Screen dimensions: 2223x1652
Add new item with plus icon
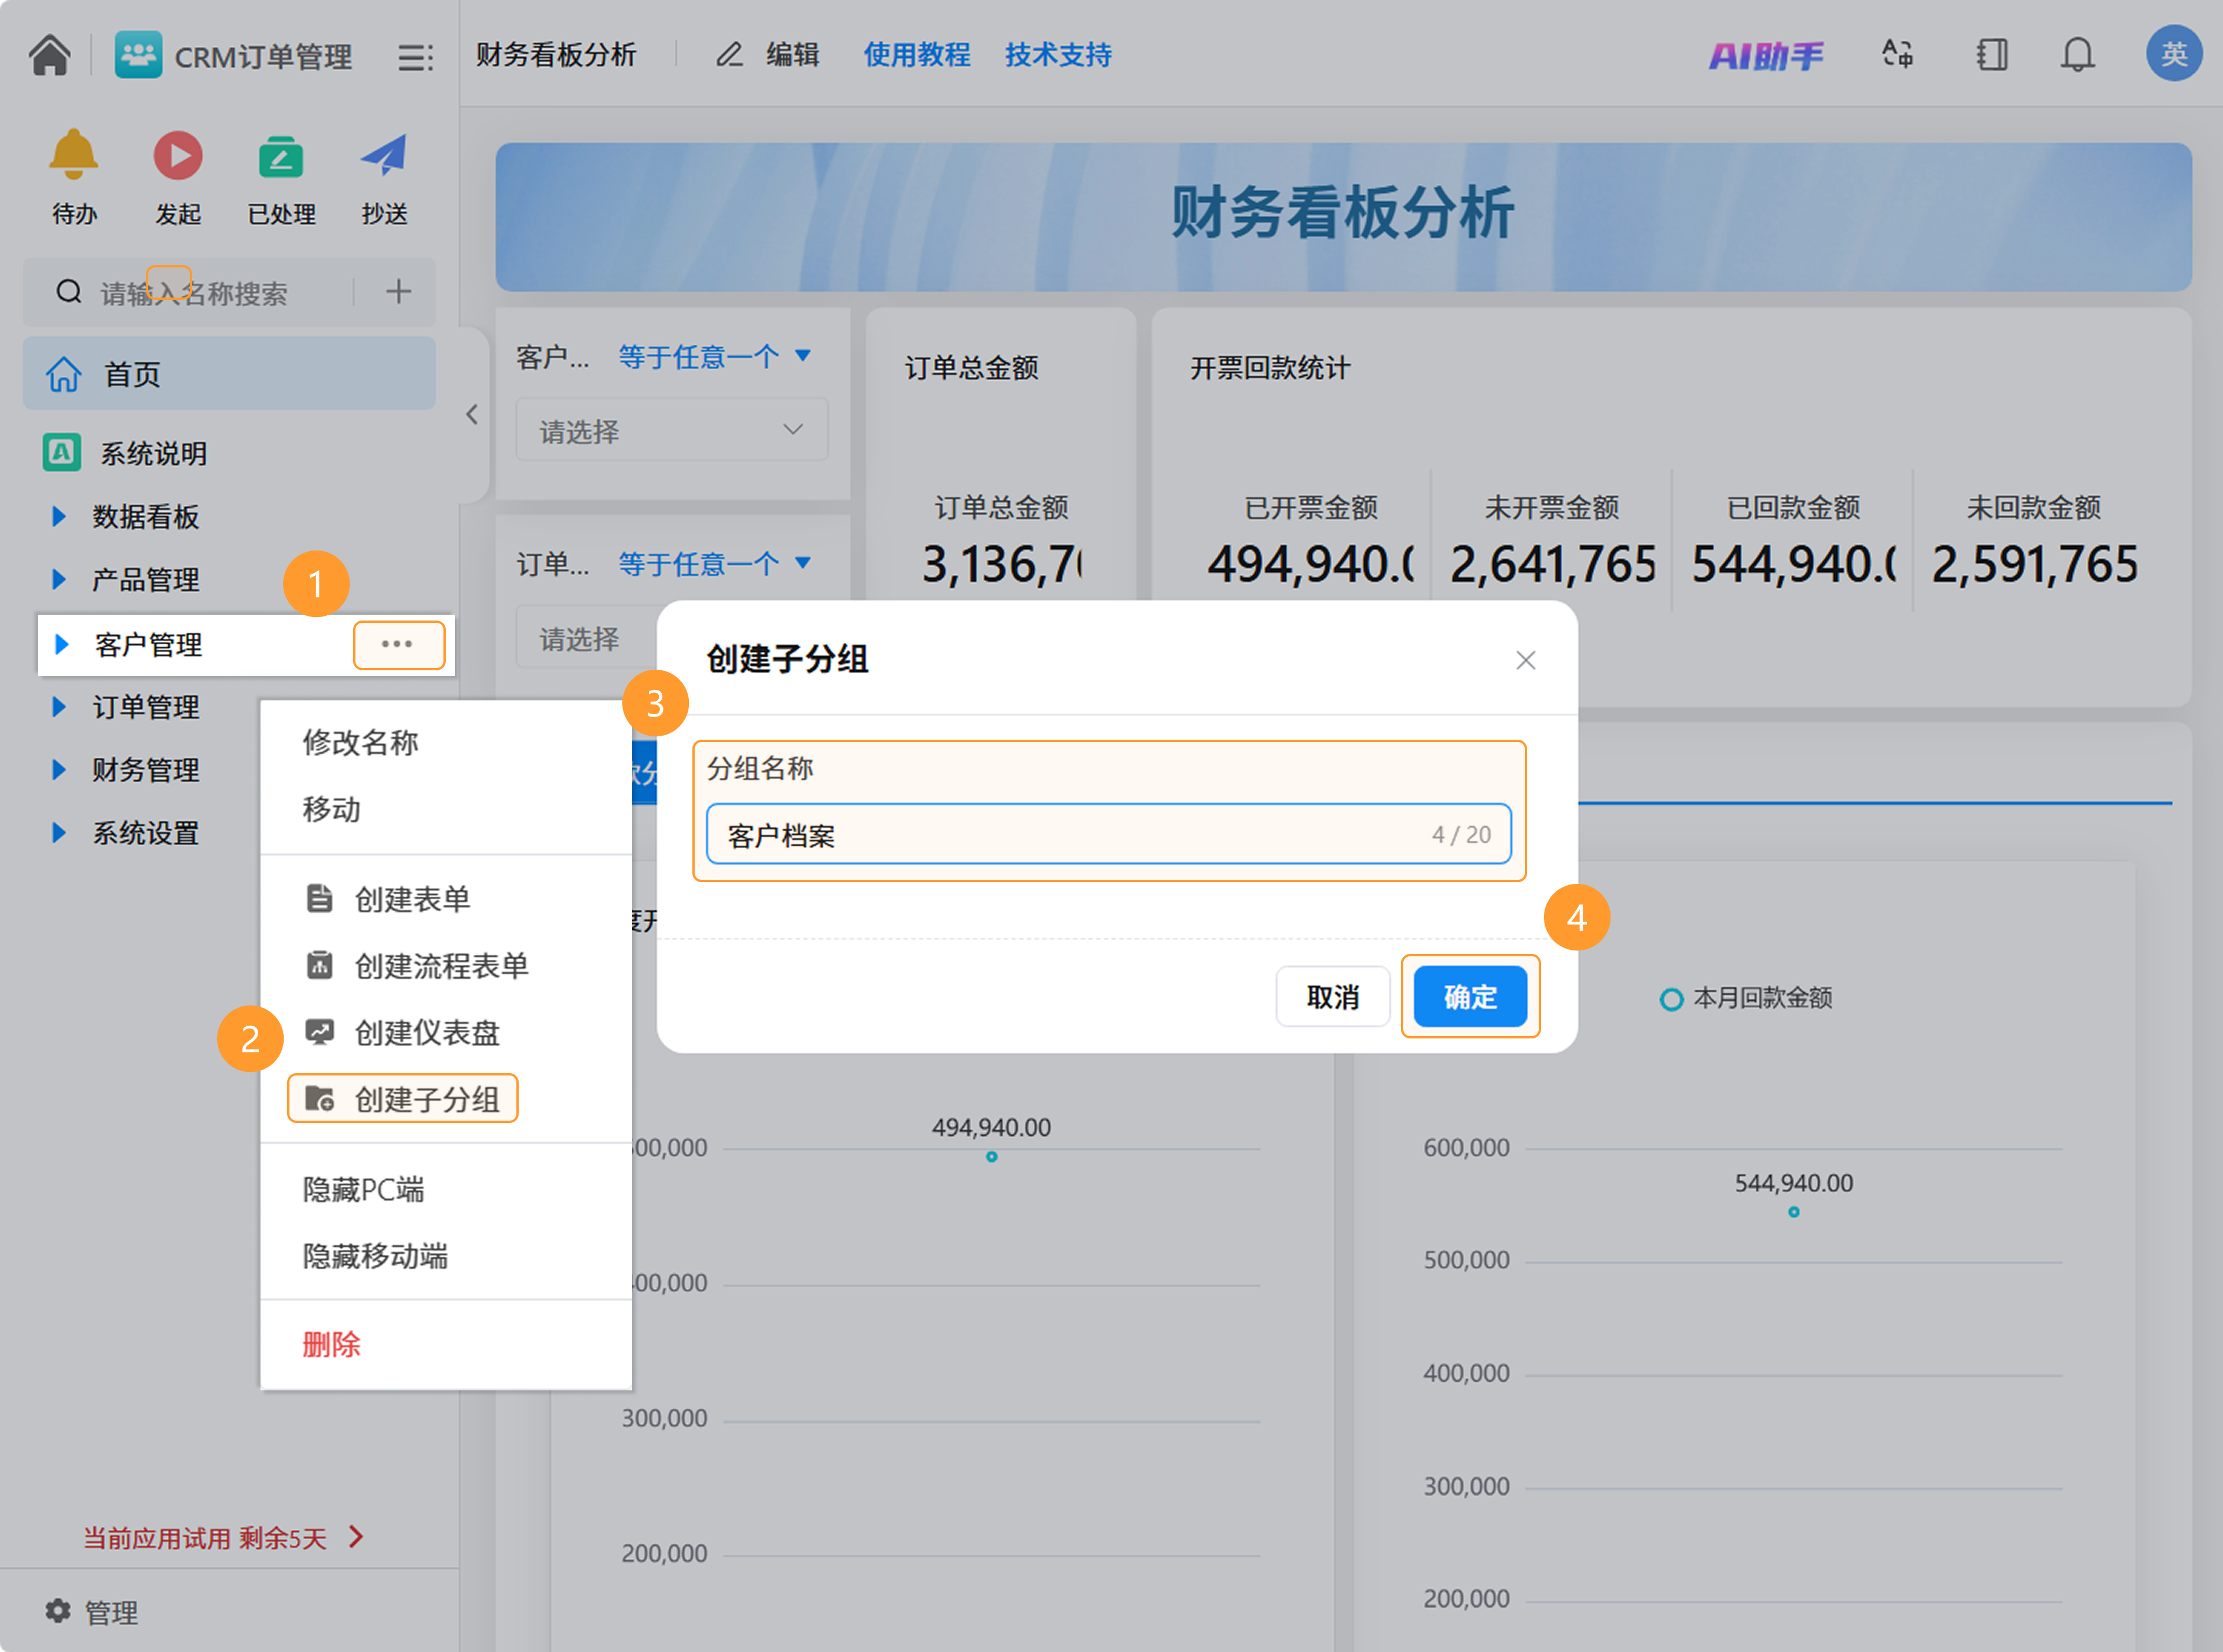tap(398, 292)
